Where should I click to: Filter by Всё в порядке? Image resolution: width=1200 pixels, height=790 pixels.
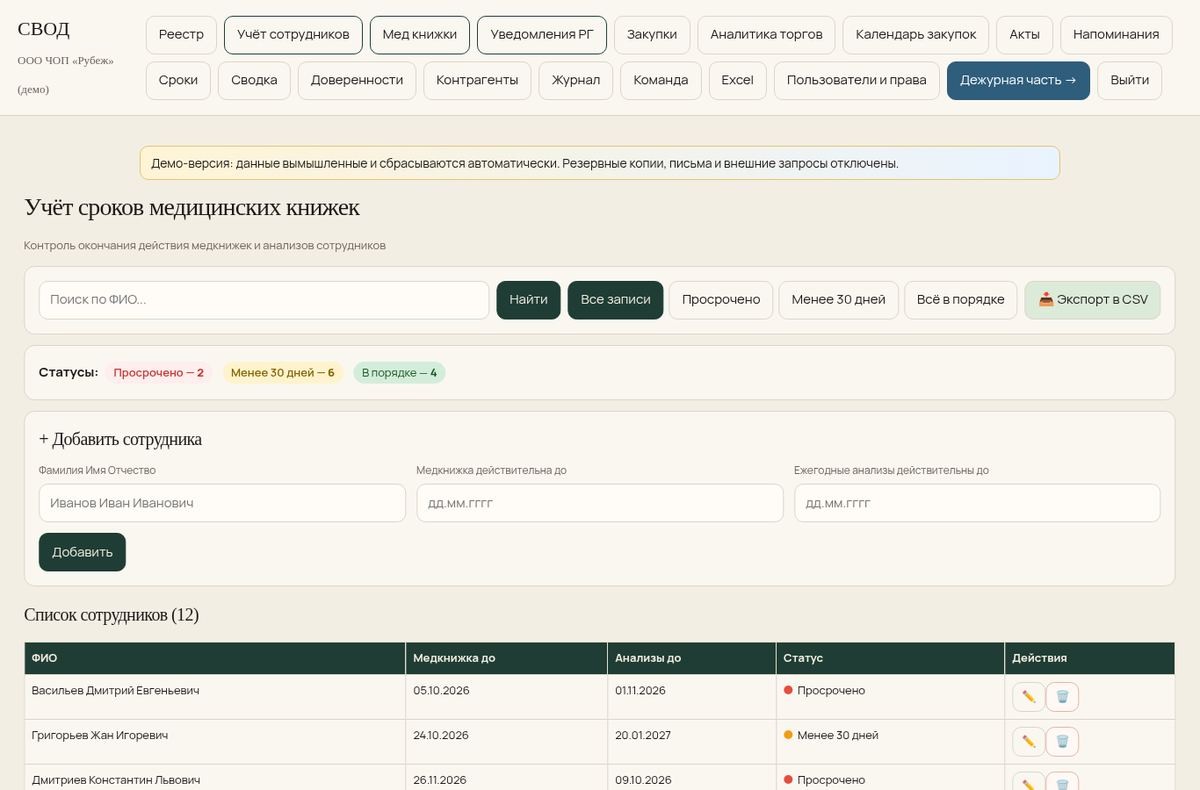[961, 300]
